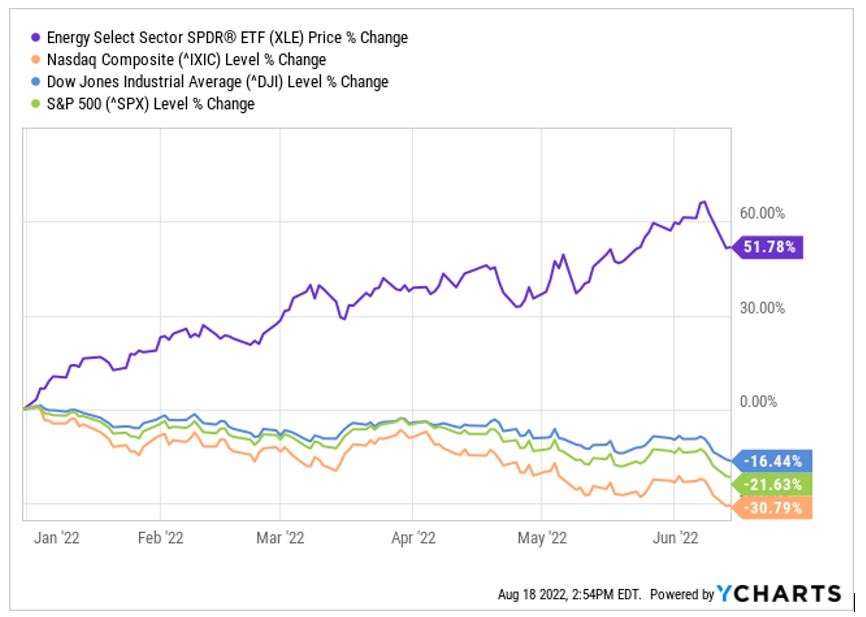Click the May '22 x-axis label
This screenshot has width=866, height=617.
tap(540, 538)
